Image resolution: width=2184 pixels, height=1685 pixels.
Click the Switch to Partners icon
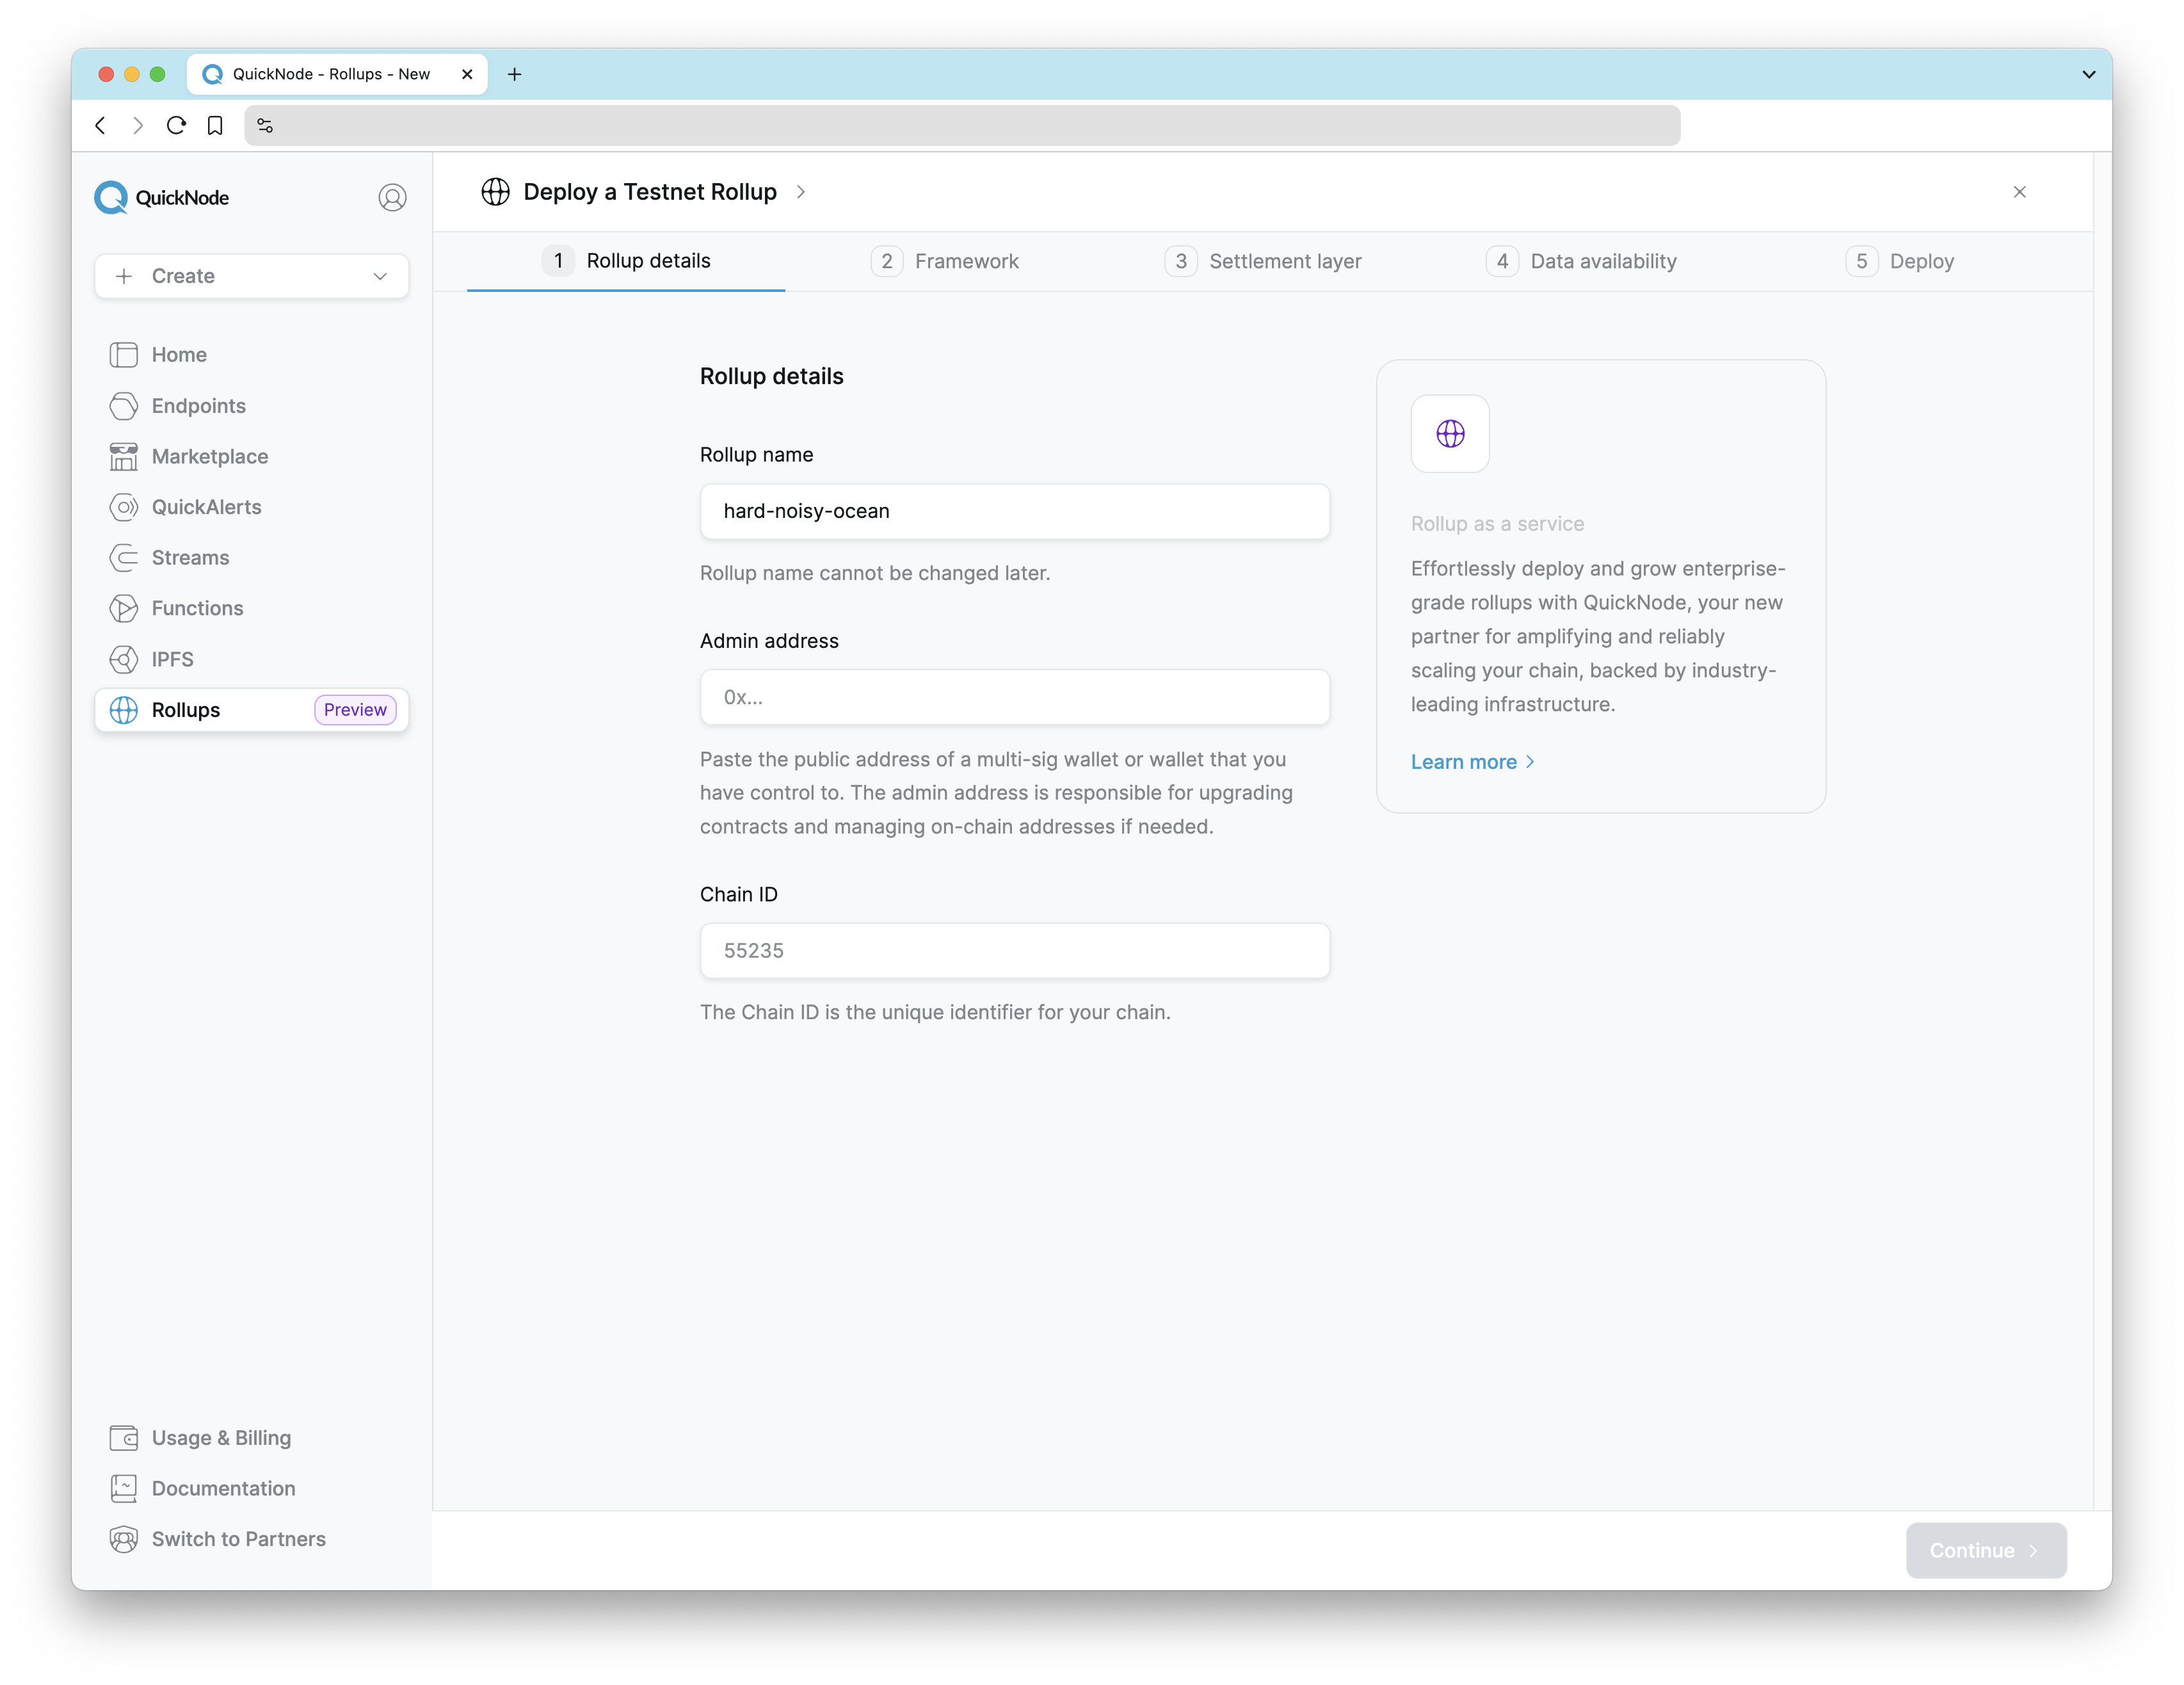coord(124,1540)
